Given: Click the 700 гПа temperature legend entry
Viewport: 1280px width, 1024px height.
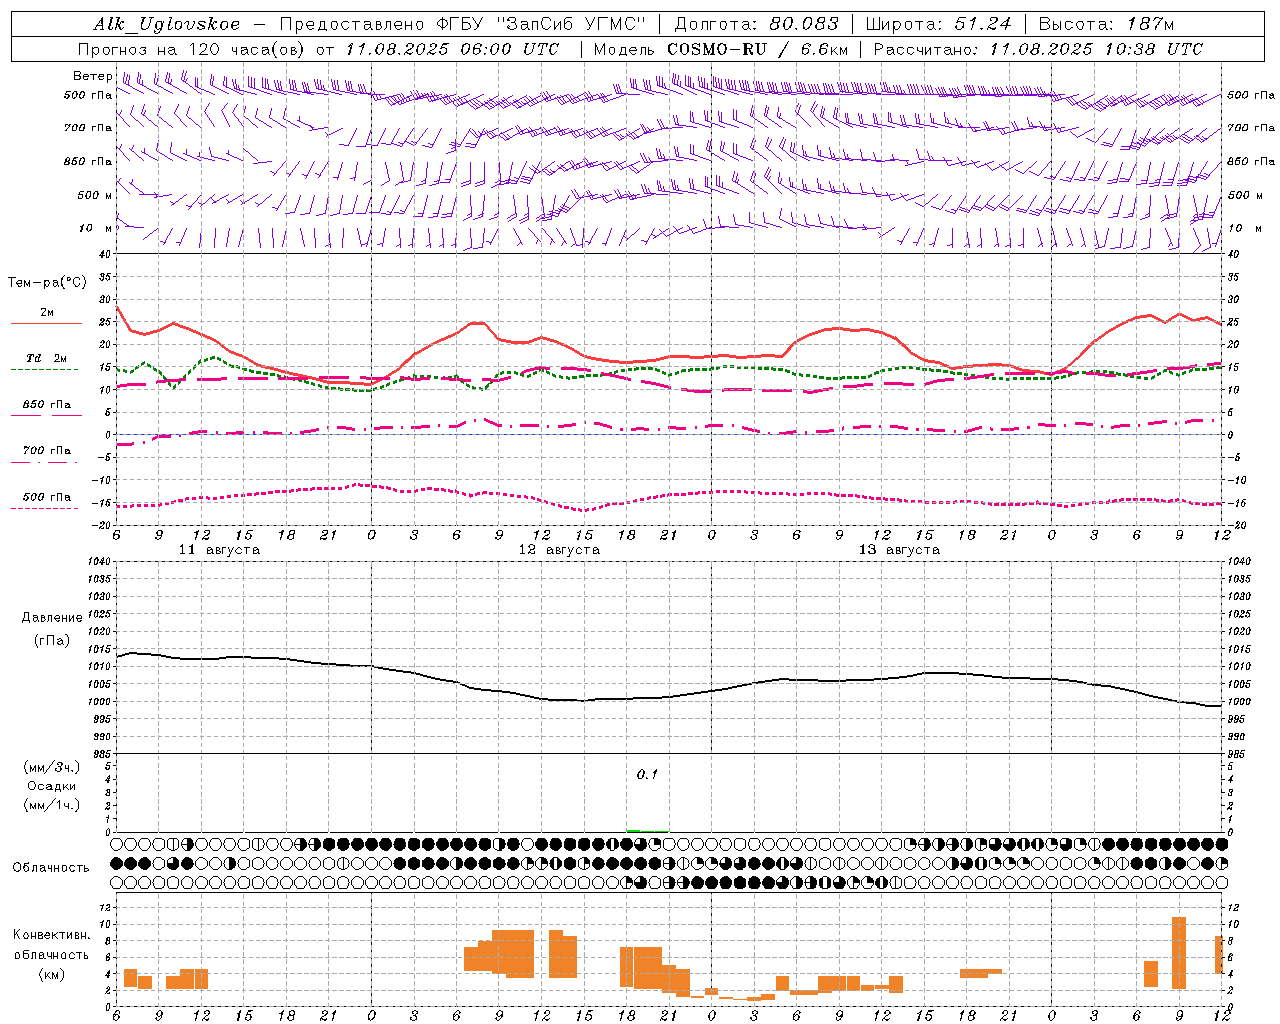Looking at the screenshot, I should tap(47, 450).
